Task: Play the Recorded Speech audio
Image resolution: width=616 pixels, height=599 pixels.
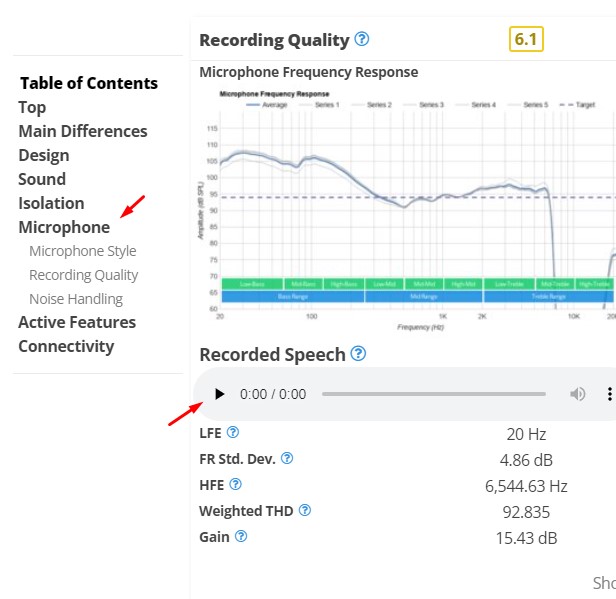Action: coord(220,394)
